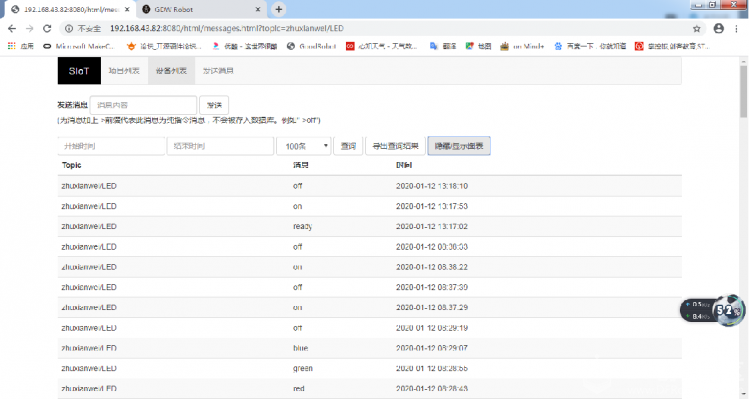Click the 隐藏/显示图表 chart toggle button
This screenshot has width=749, height=399.
point(459,146)
